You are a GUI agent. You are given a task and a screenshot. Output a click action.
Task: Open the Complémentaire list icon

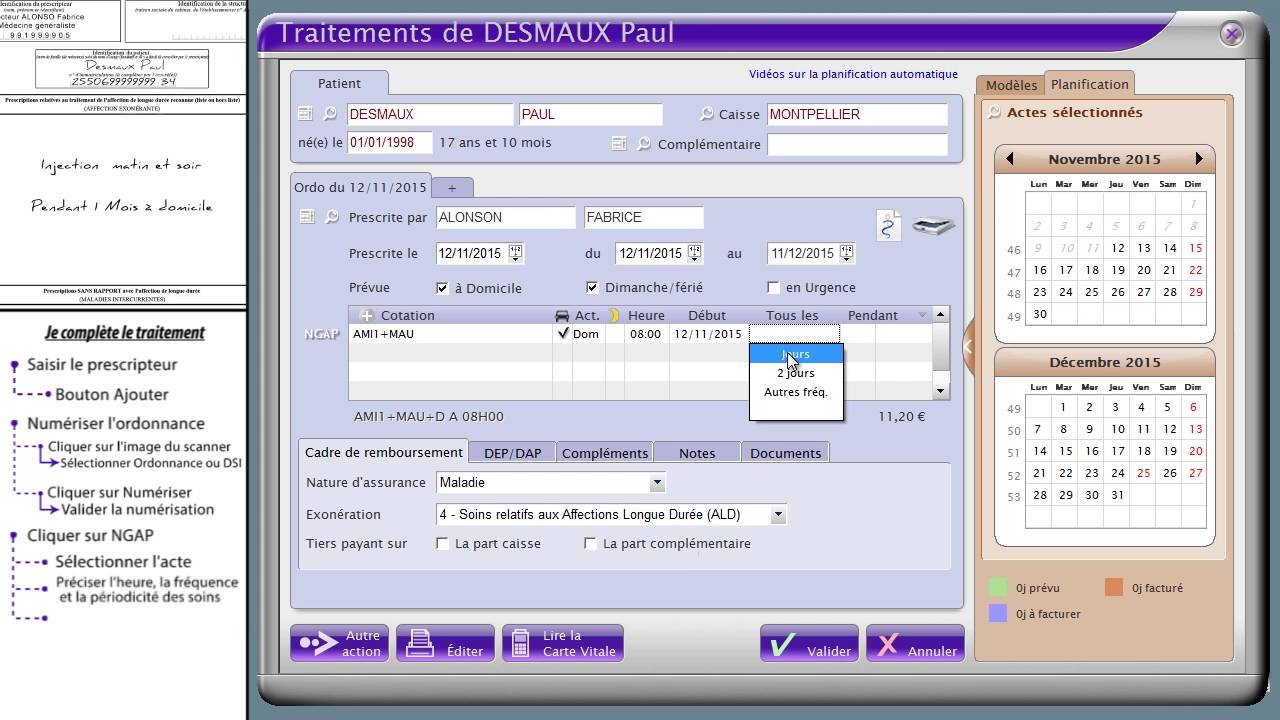(x=619, y=144)
